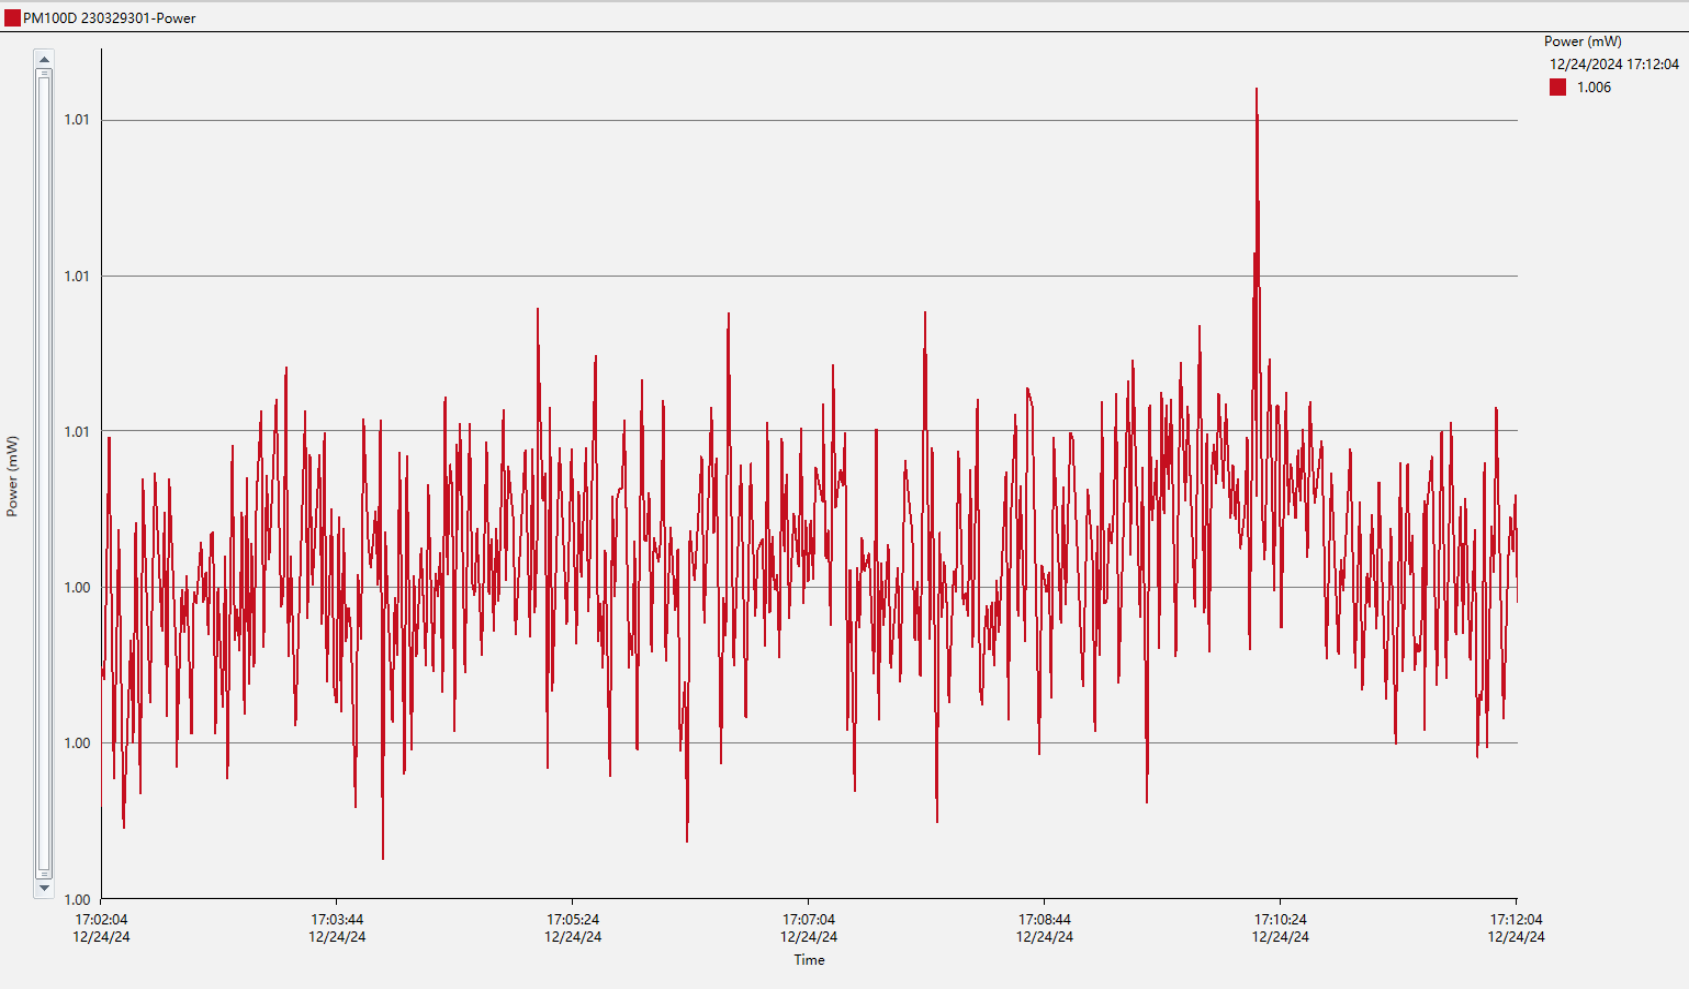Click the Time label under the x-axis
Screen dimensions: 1690x989
pos(809,960)
